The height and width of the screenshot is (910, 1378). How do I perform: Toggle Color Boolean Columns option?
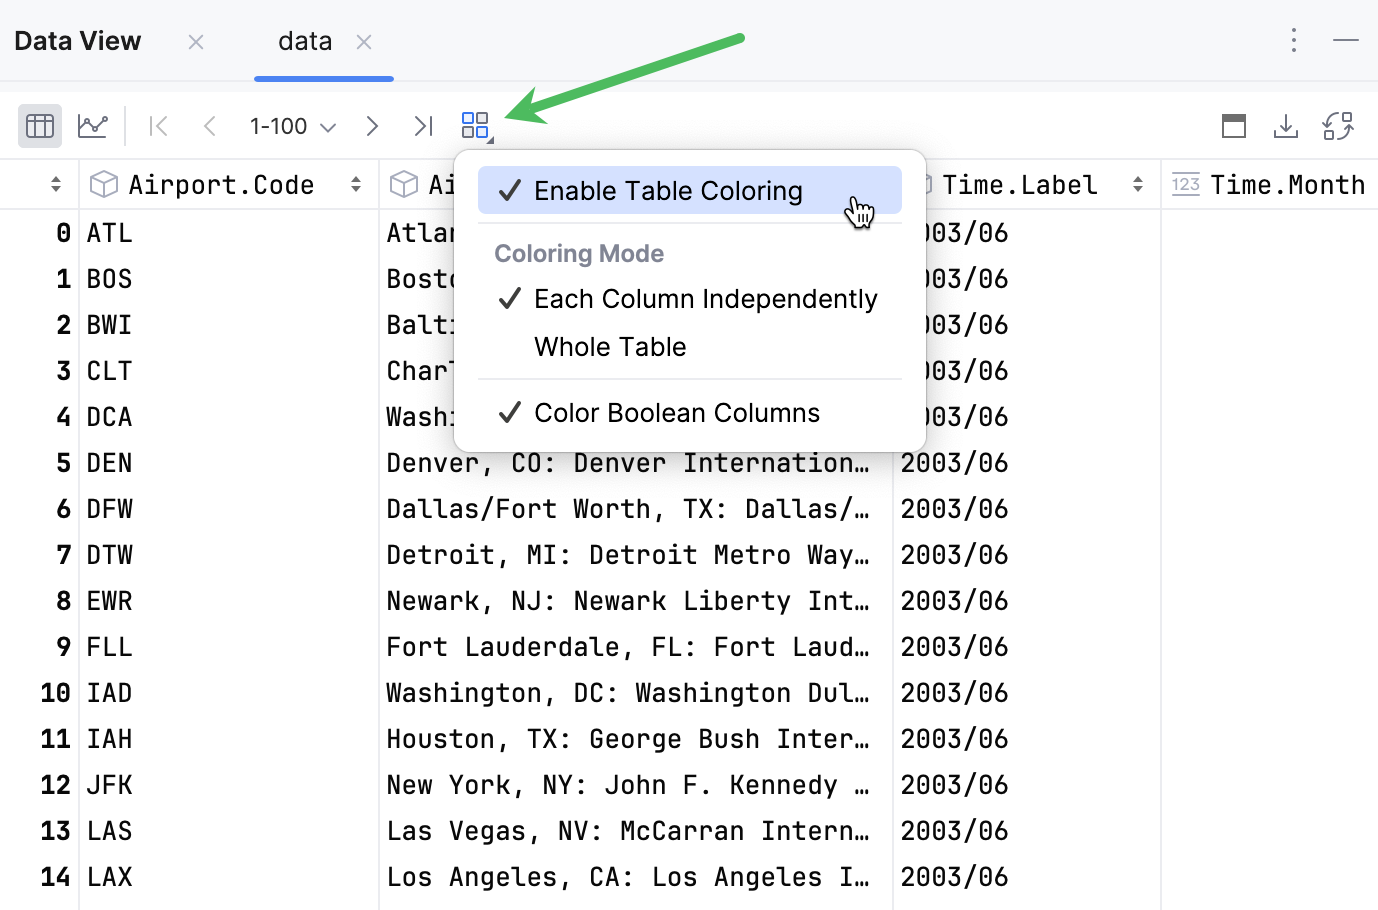pyautogui.click(x=690, y=413)
